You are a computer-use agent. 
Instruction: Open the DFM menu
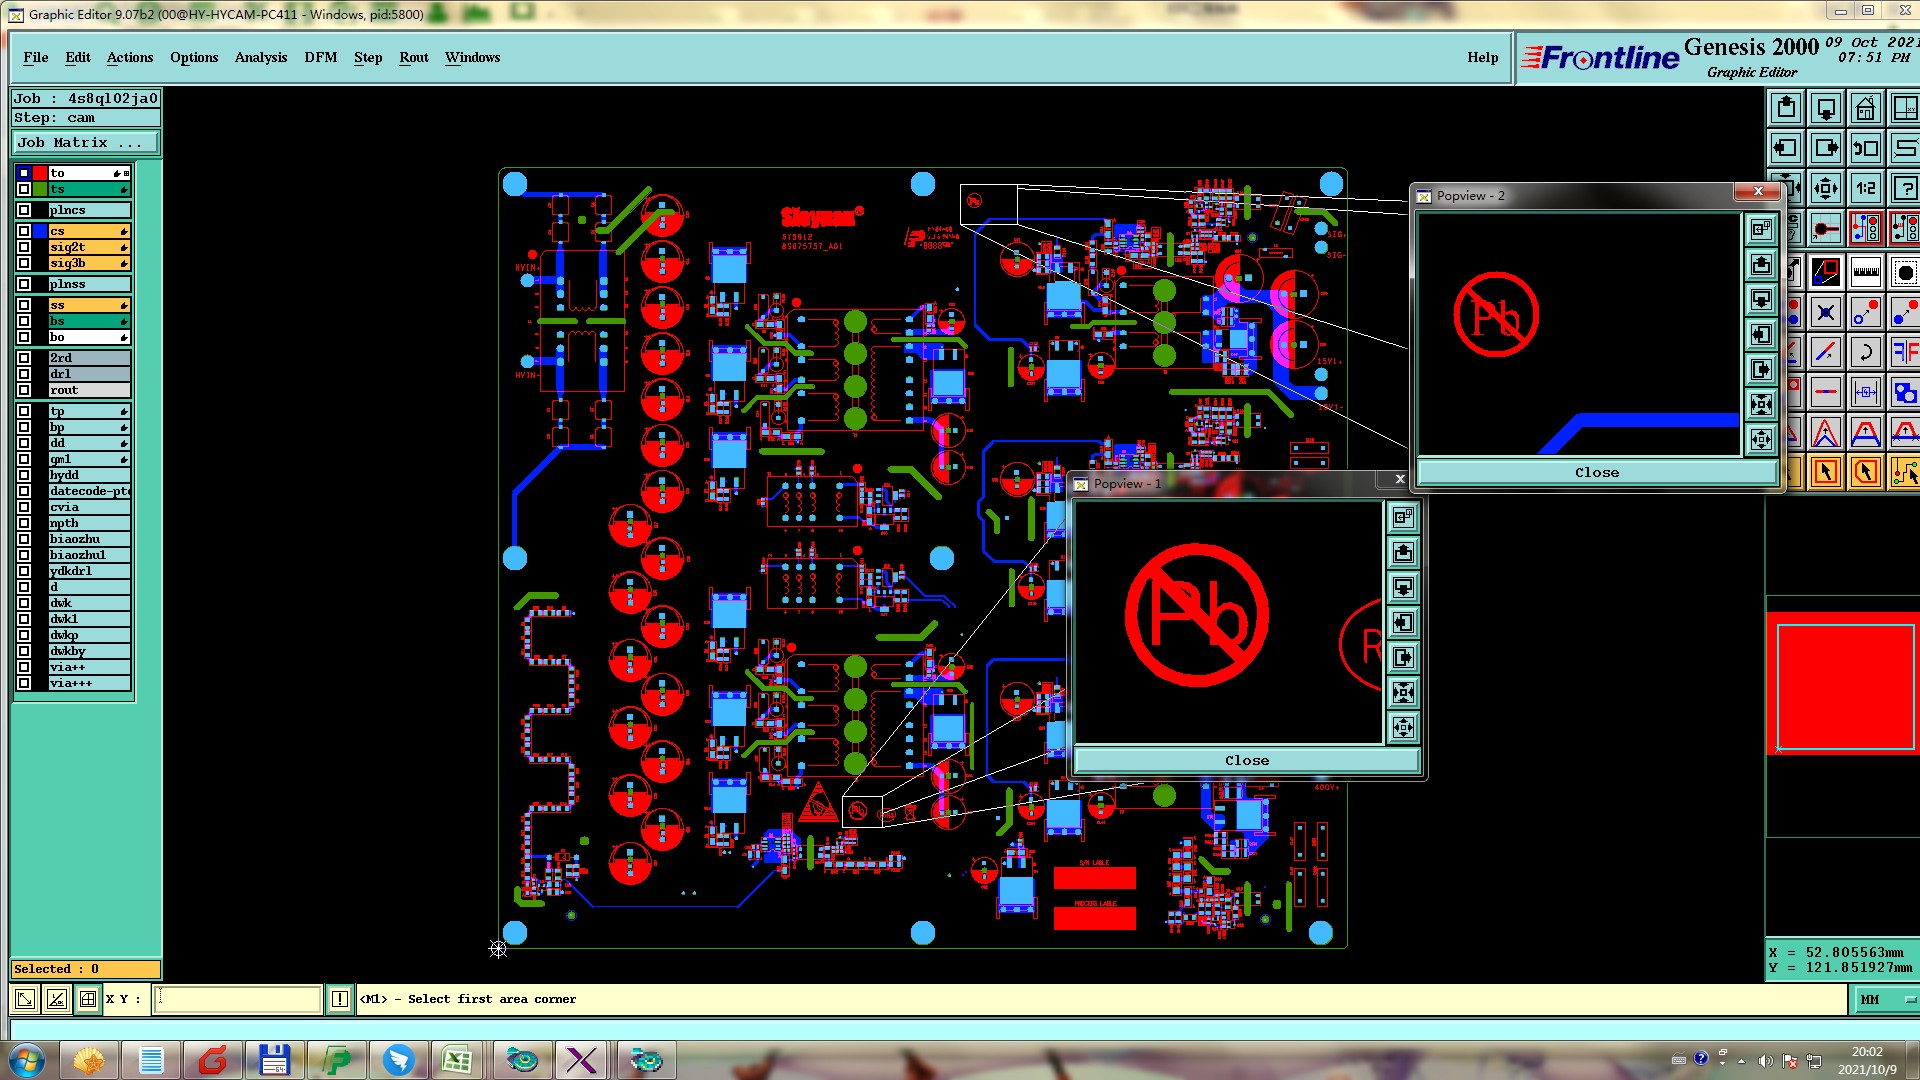(320, 58)
